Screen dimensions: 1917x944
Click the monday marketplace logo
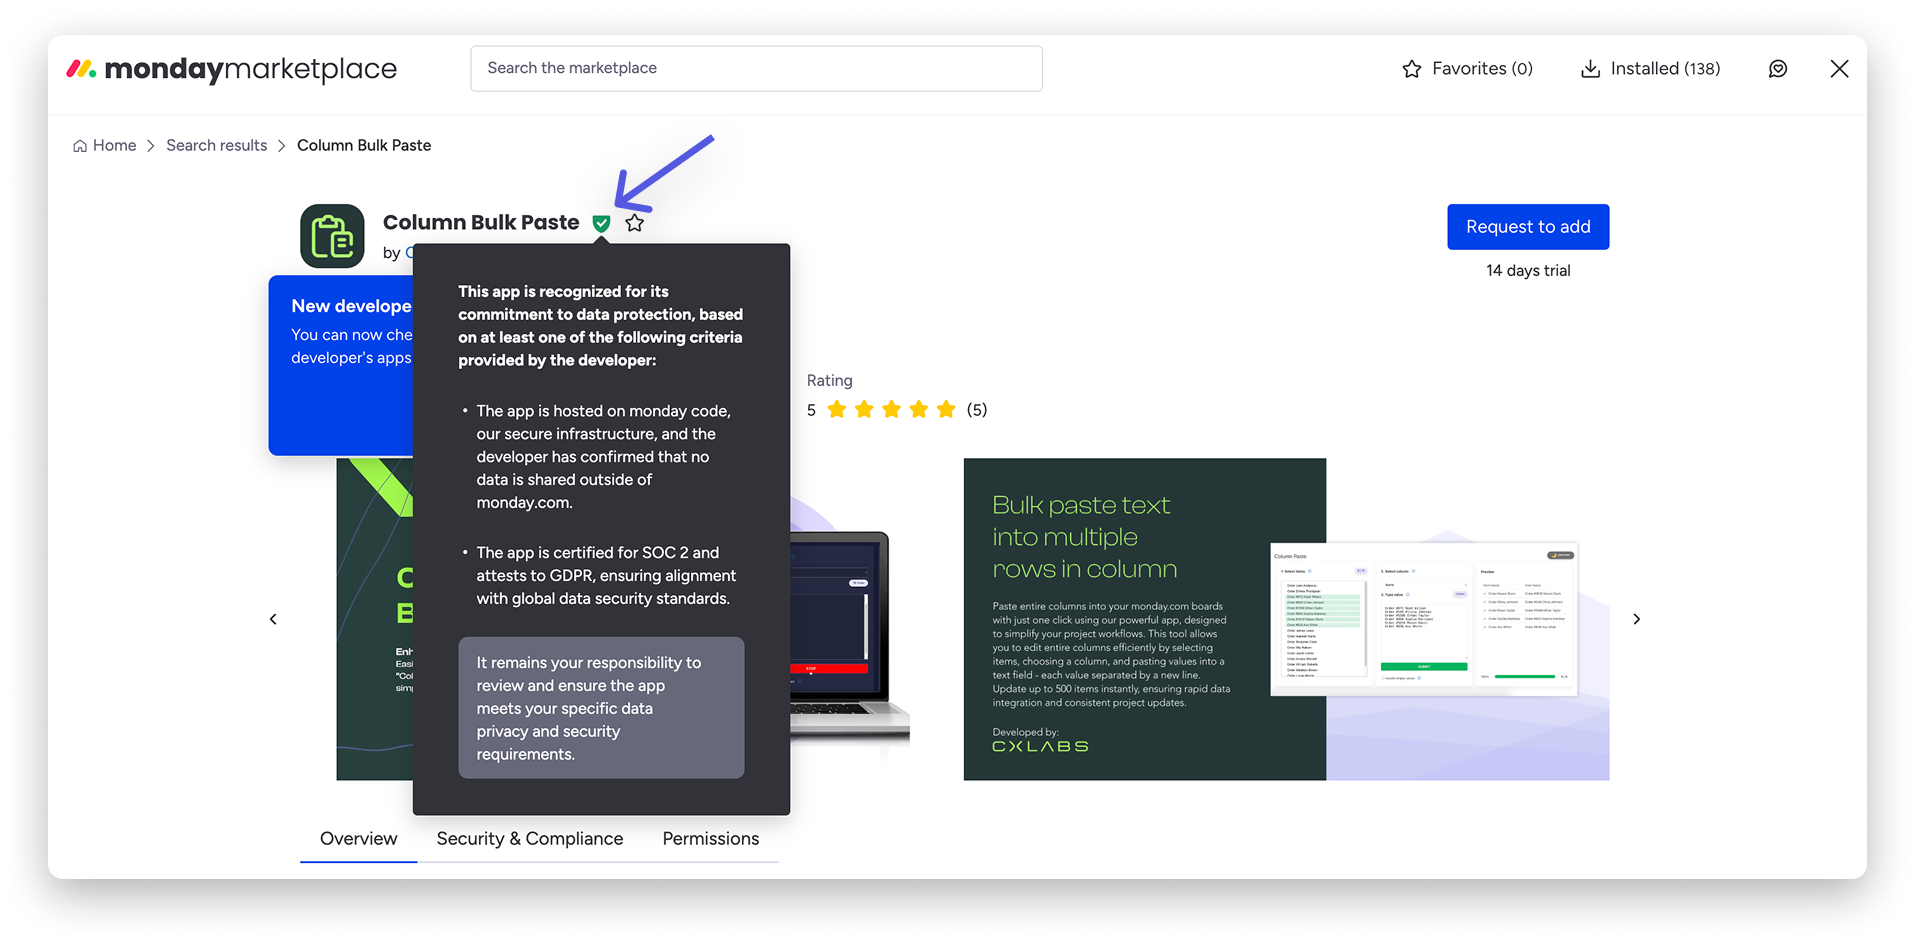231,68
